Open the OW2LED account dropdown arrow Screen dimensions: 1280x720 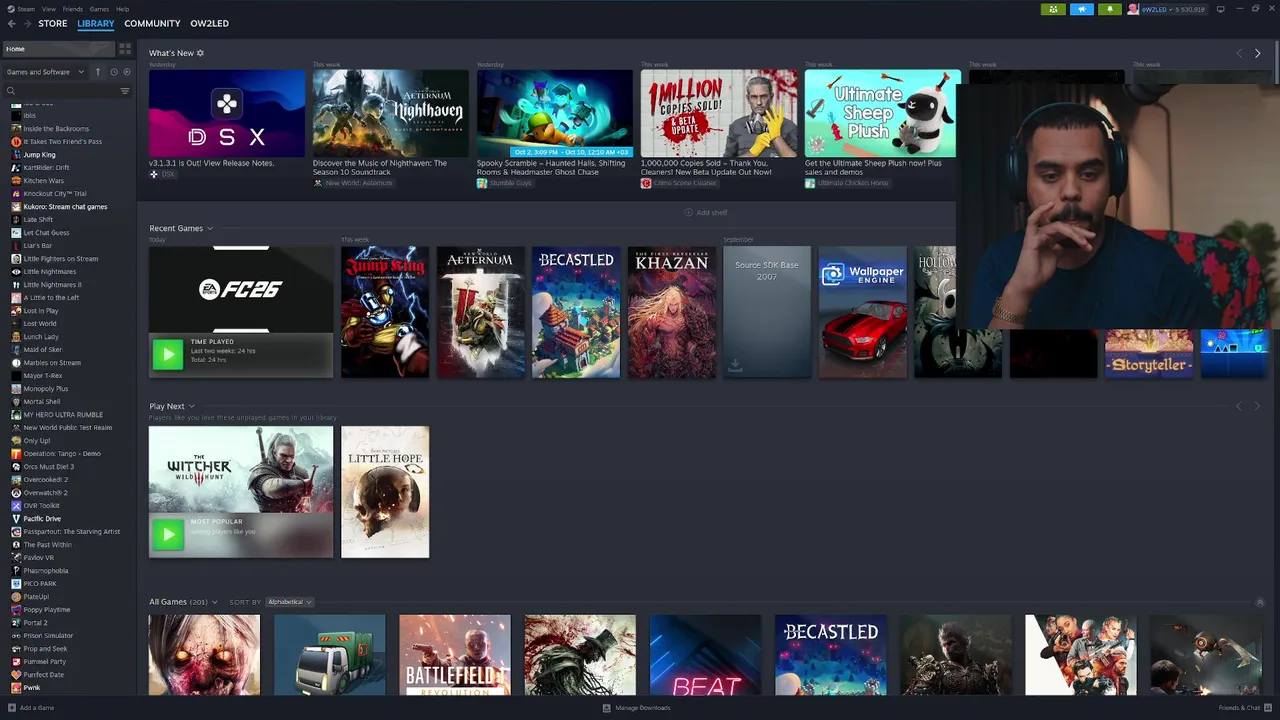(x=1172, y=9)
